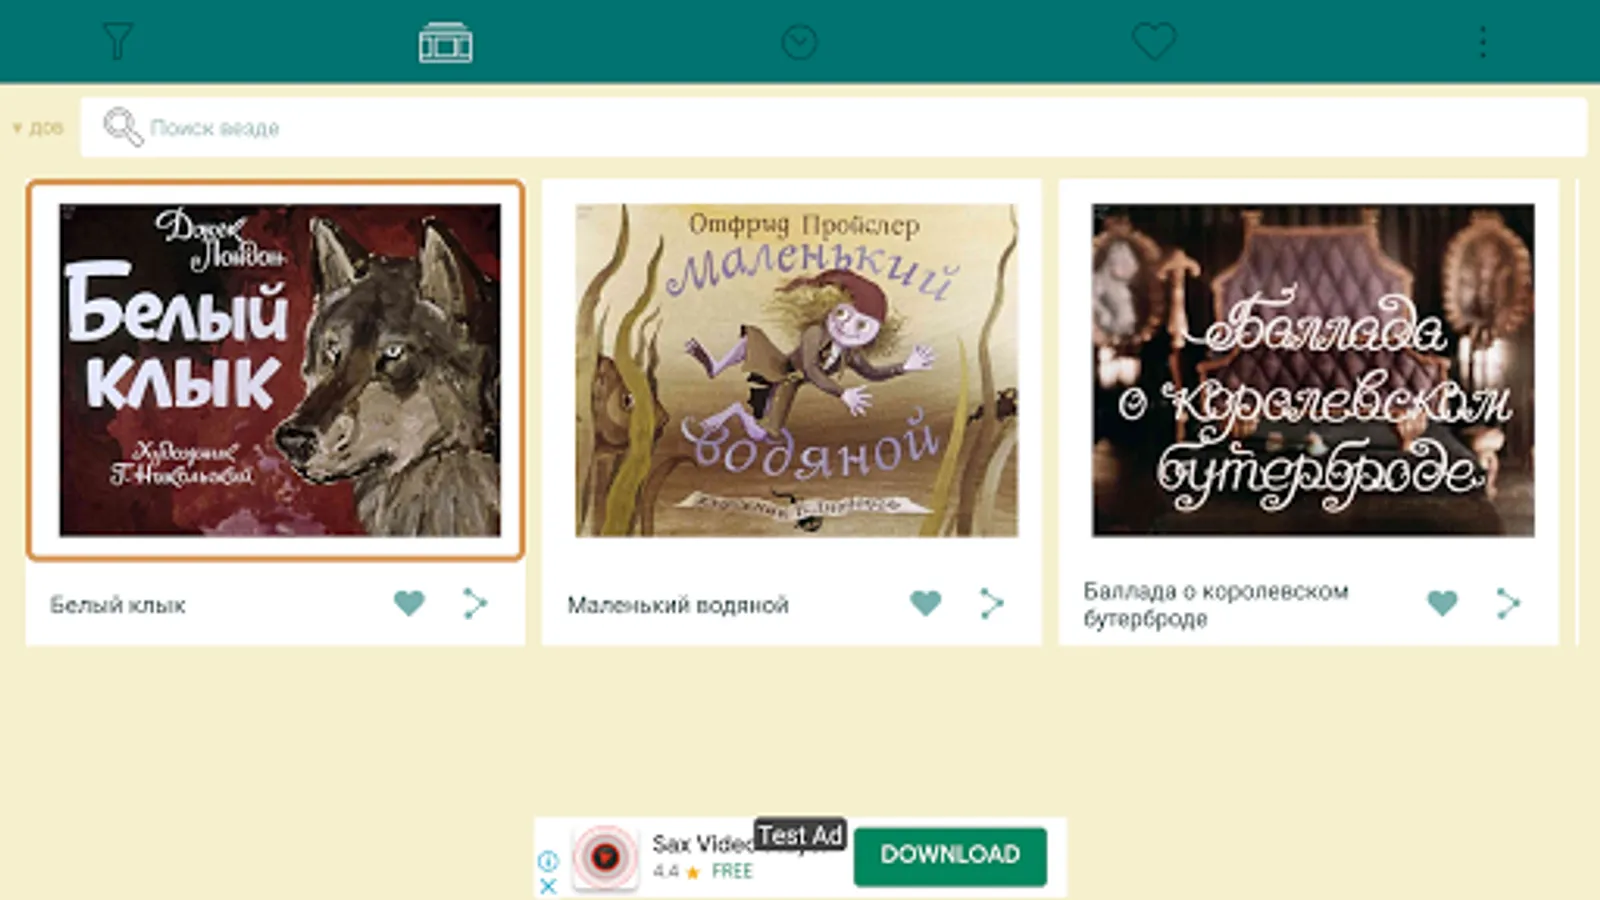This screenshot has width=1600, height=900.
Task: Open 'Баллада о королевском бутерброде' cover thumbnail
Action: tap(1313, 370)
